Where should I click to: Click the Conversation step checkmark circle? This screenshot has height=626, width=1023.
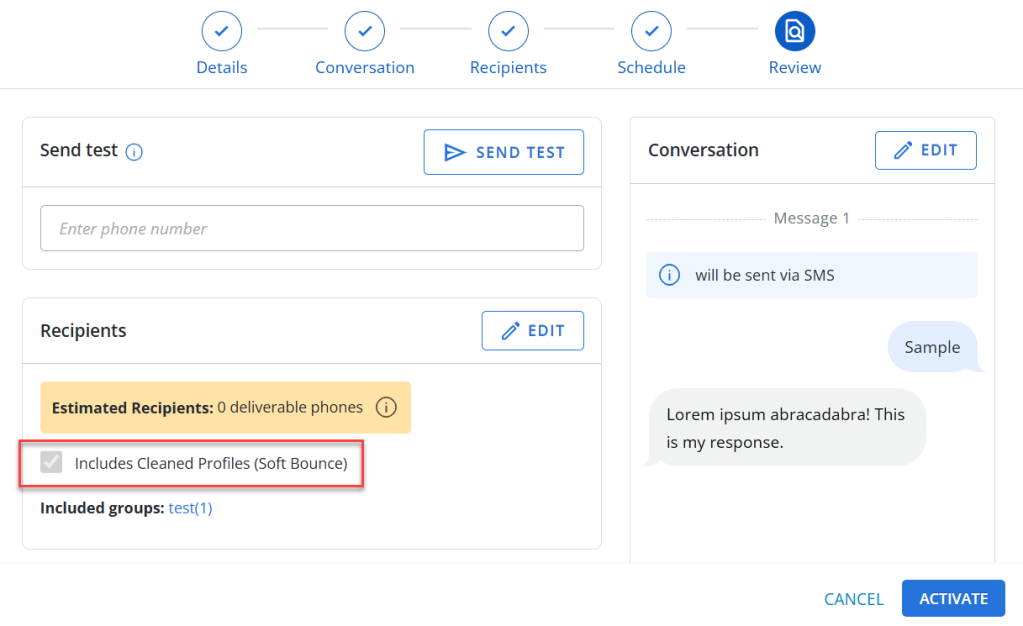[365, 31]
